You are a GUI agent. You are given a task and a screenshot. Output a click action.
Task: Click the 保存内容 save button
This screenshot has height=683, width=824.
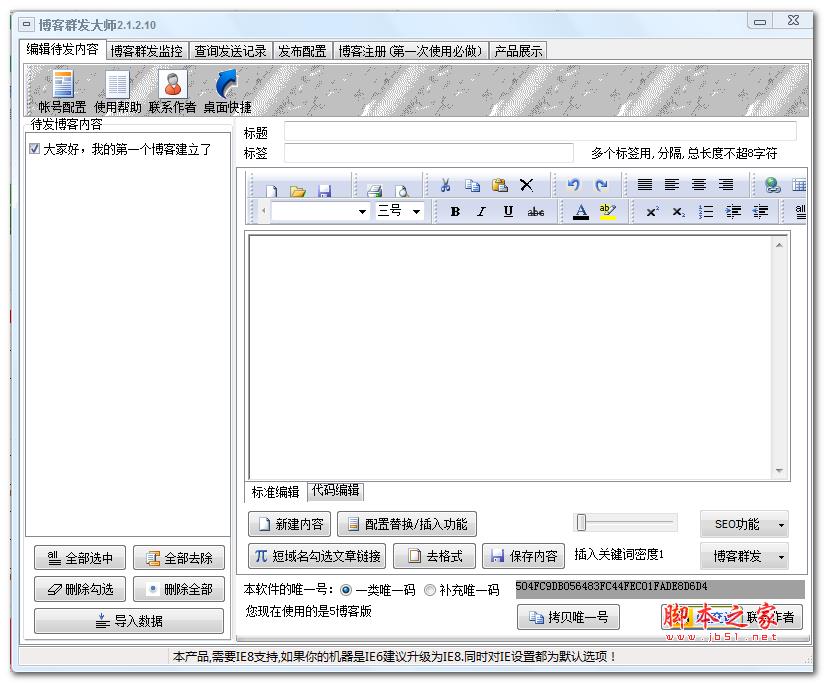point(524,556)
